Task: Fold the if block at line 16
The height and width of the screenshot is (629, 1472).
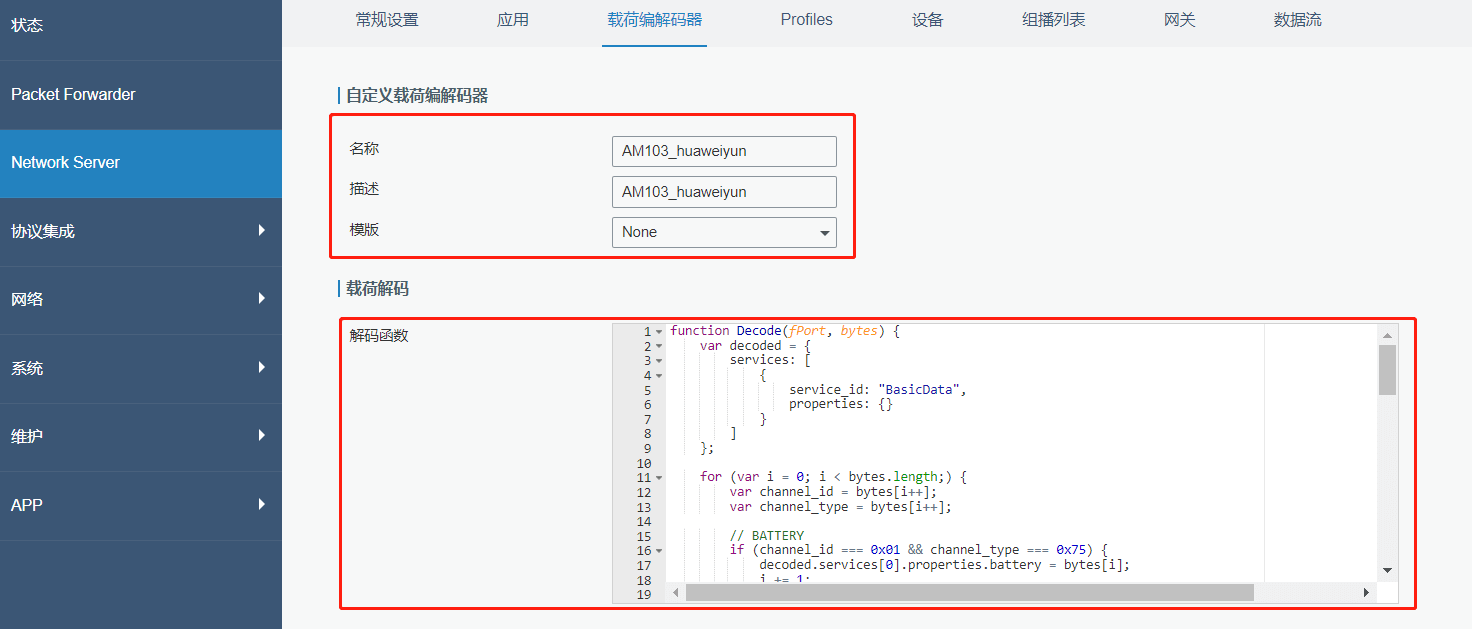Action: (x=659, y=551)
